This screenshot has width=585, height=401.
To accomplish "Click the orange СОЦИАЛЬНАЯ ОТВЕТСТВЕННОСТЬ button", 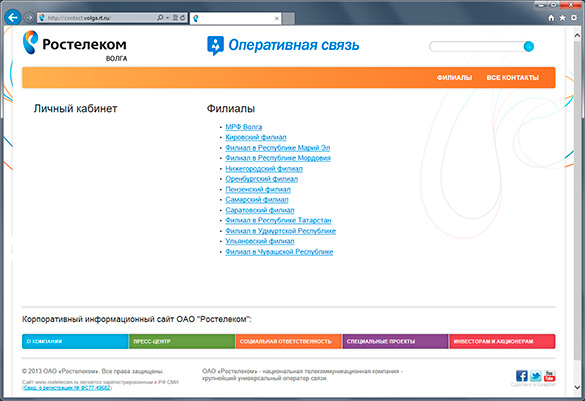I will 289,341.
